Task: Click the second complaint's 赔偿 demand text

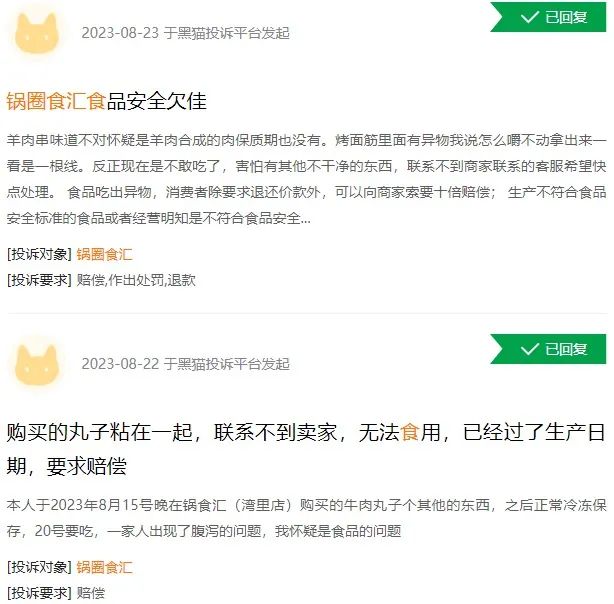Action: [x=90, y=593]
